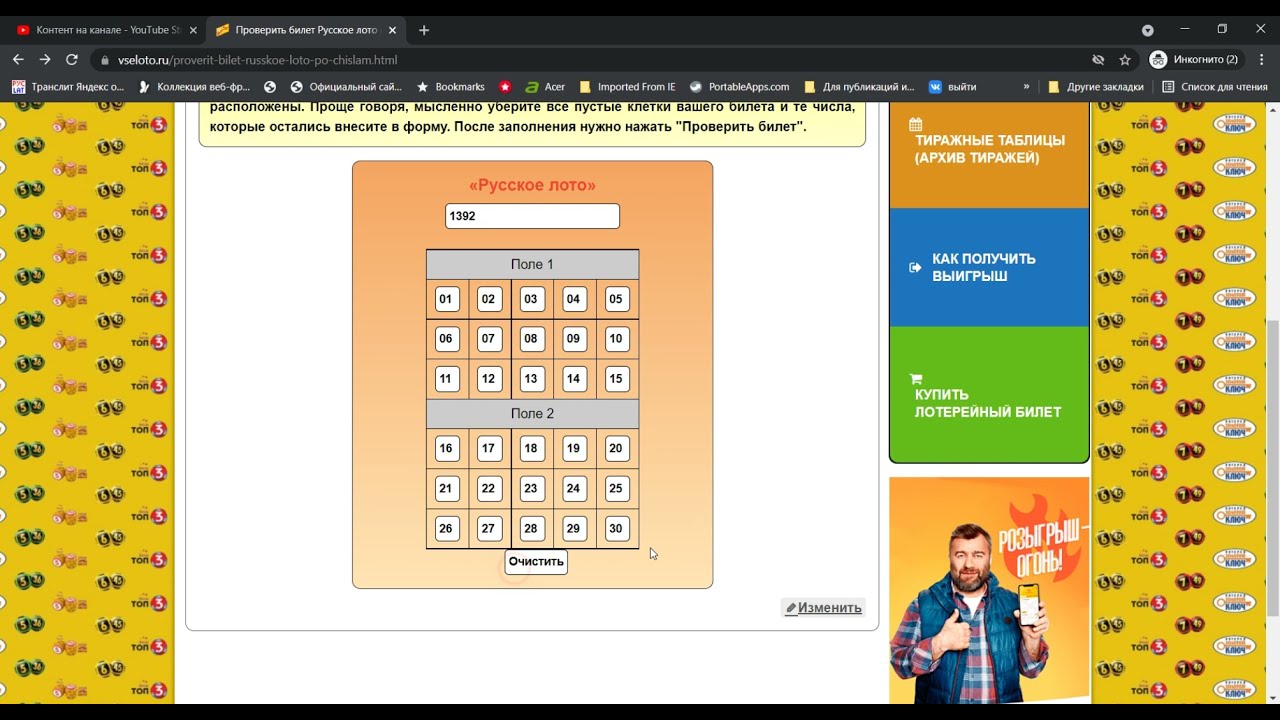
Task: Switch to Проверить билет Русское лото tab
Action: [x=305, y=30]
